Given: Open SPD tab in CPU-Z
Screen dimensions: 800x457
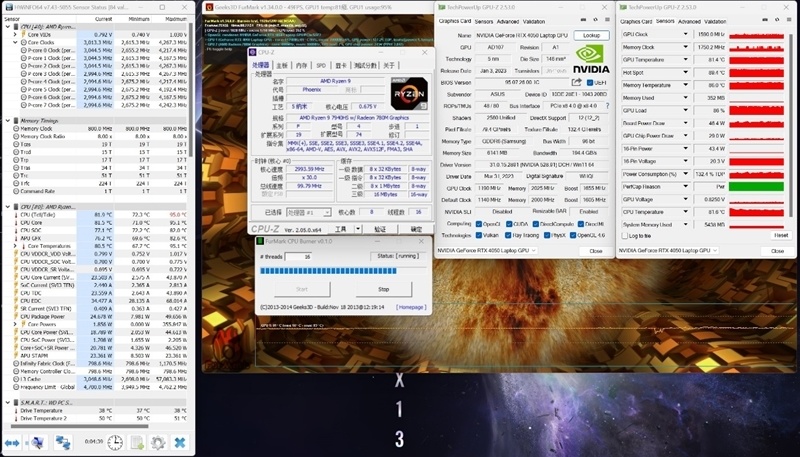Looking at the screenshot, I should 321,65.
